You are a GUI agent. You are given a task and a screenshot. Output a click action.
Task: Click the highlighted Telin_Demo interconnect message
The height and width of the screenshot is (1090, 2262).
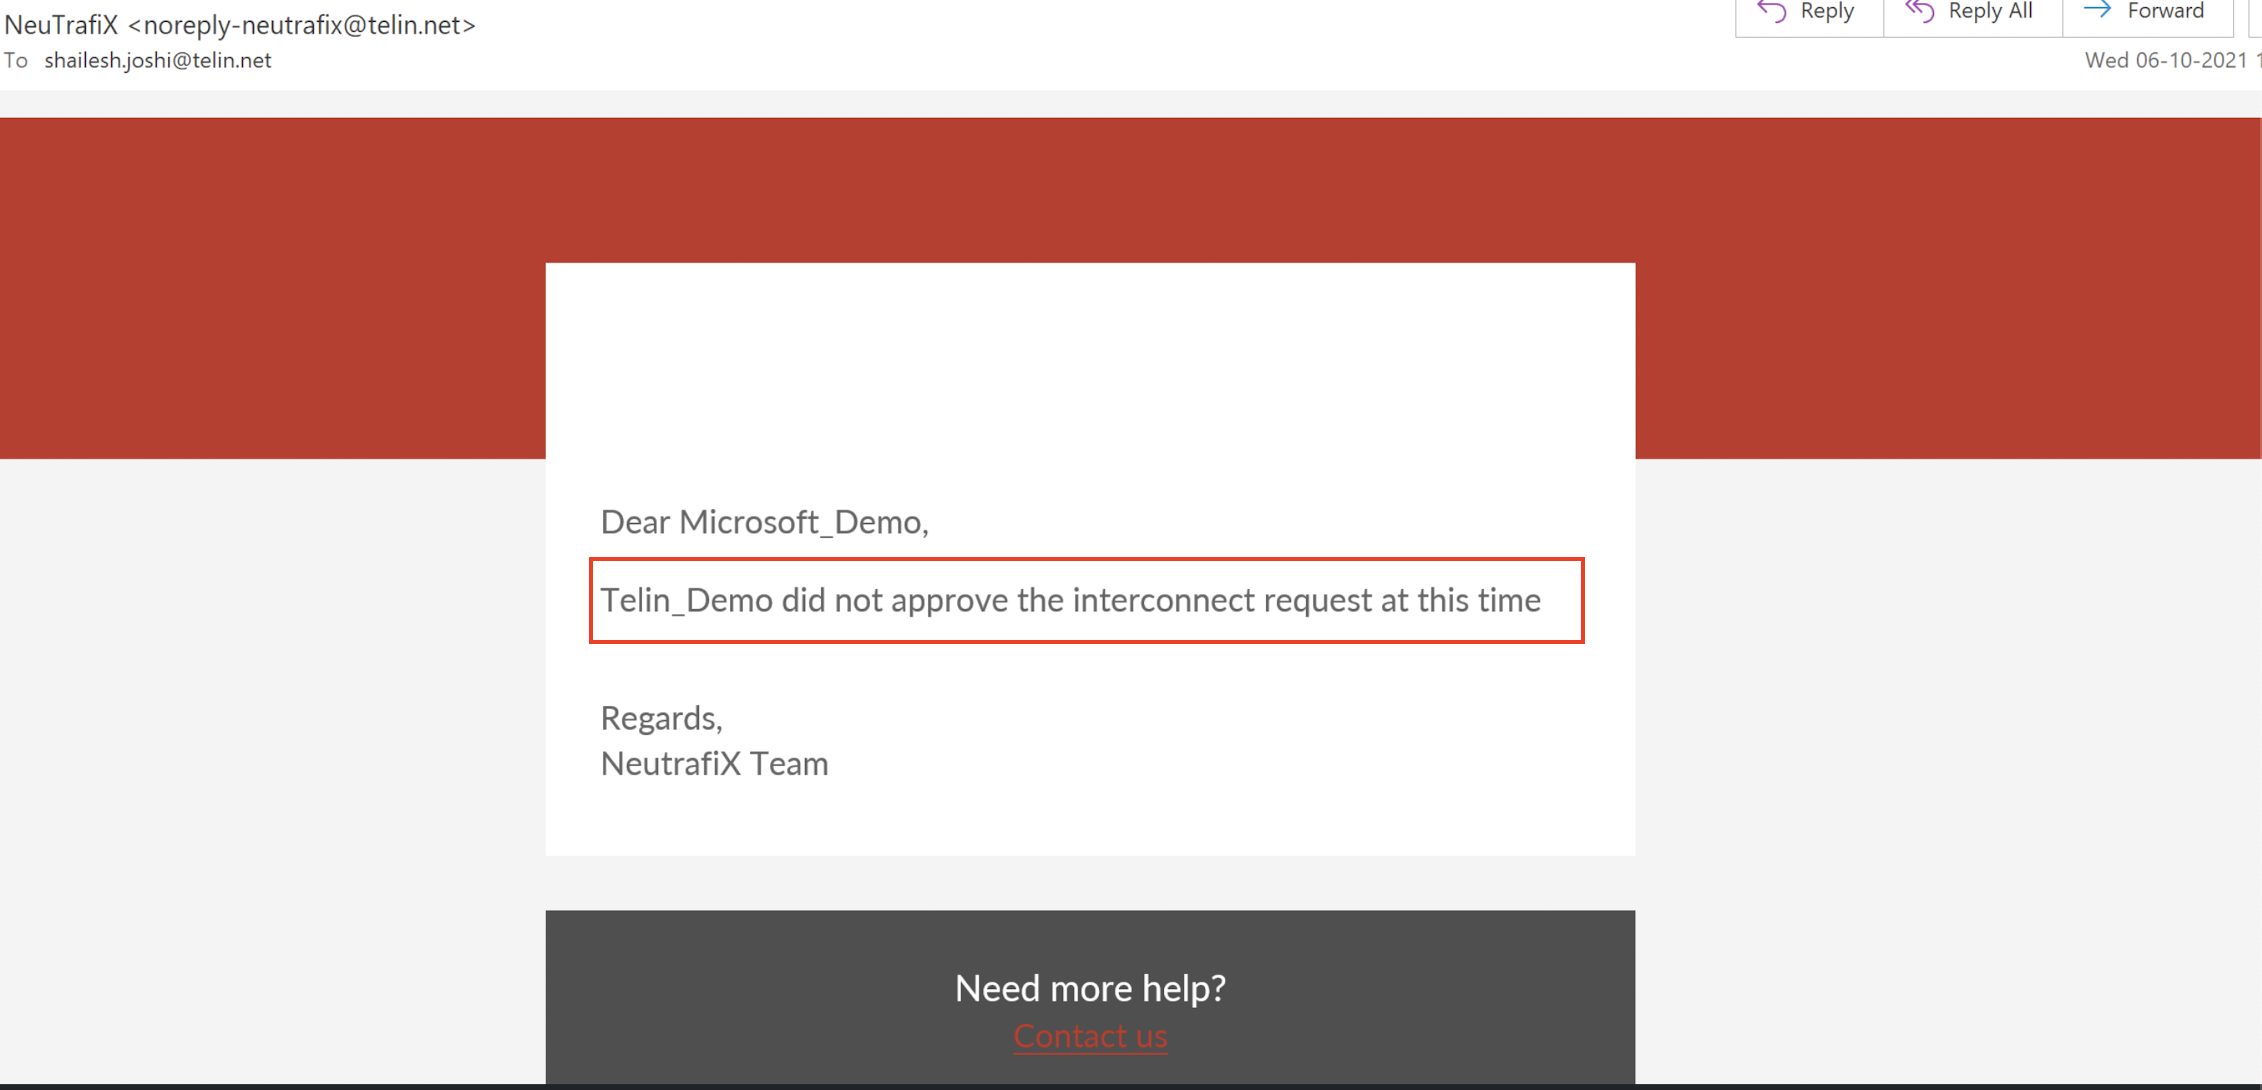[1070, 600]
